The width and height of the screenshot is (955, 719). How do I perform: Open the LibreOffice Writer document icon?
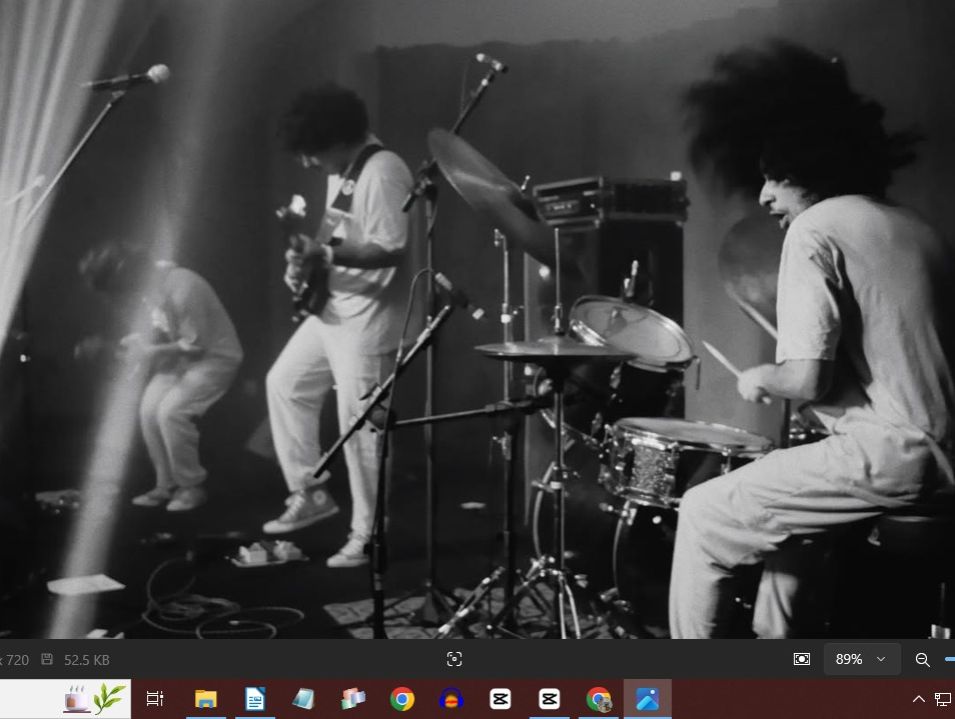(255, 699)
